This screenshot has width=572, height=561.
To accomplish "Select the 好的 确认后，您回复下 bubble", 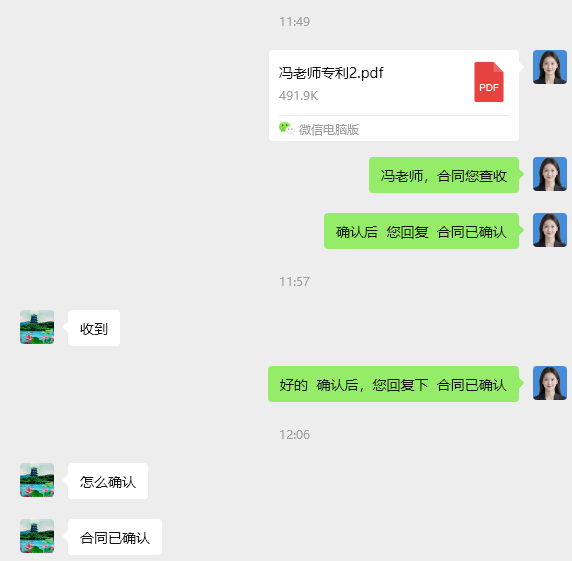I will 393,384.
